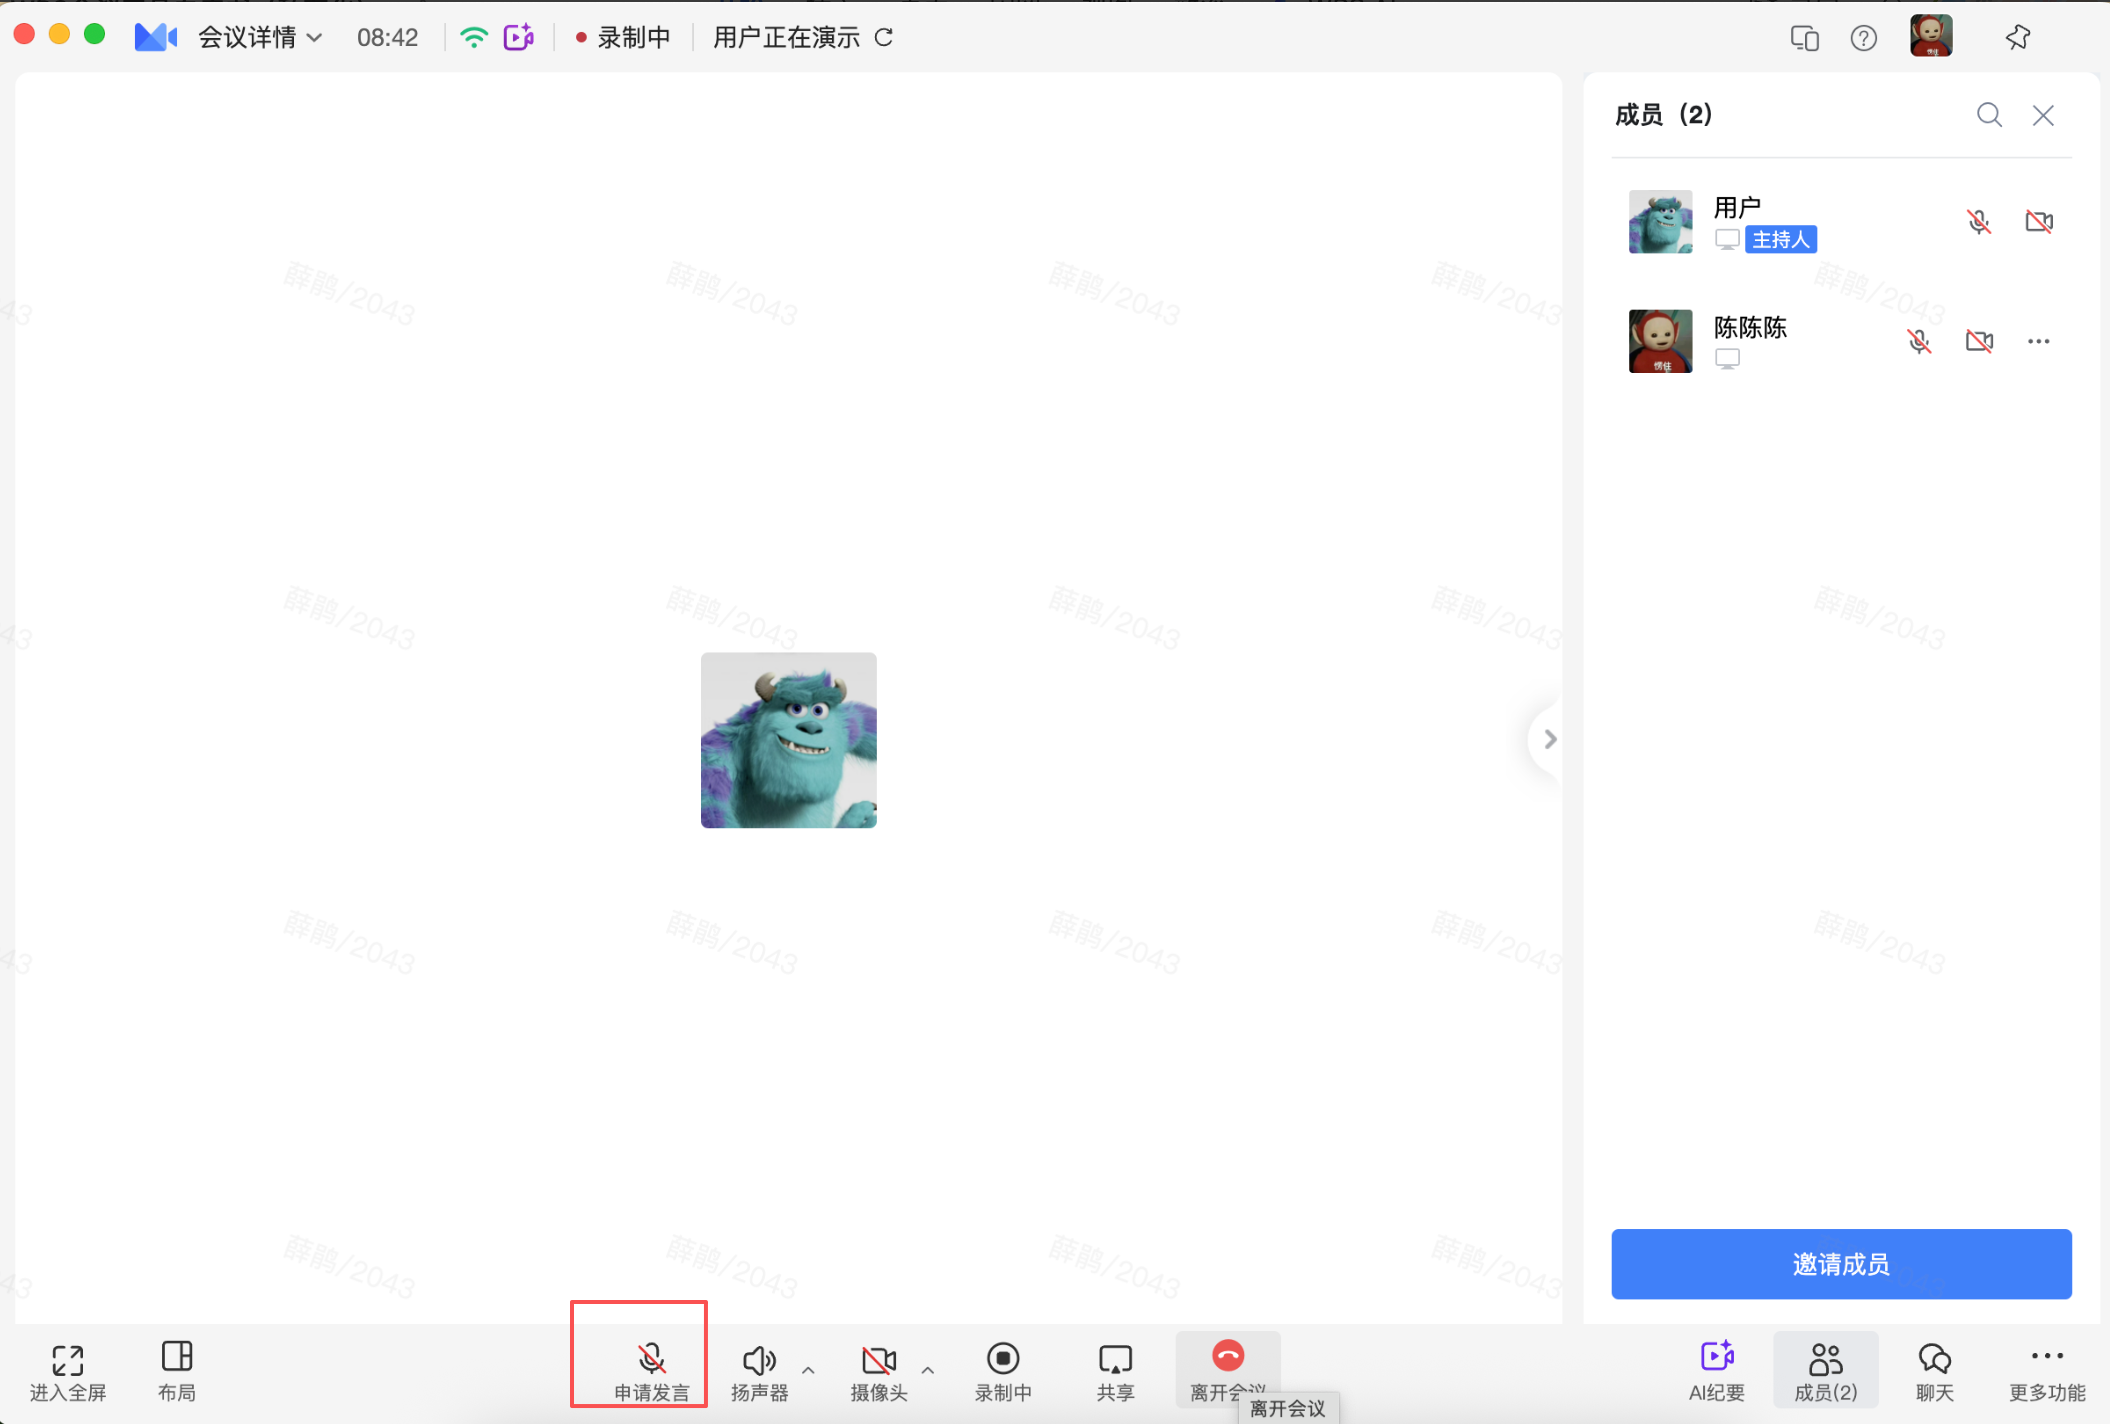
Task: Click the 录制中 recording button in toolbar
Action: pos(1003,1371)
